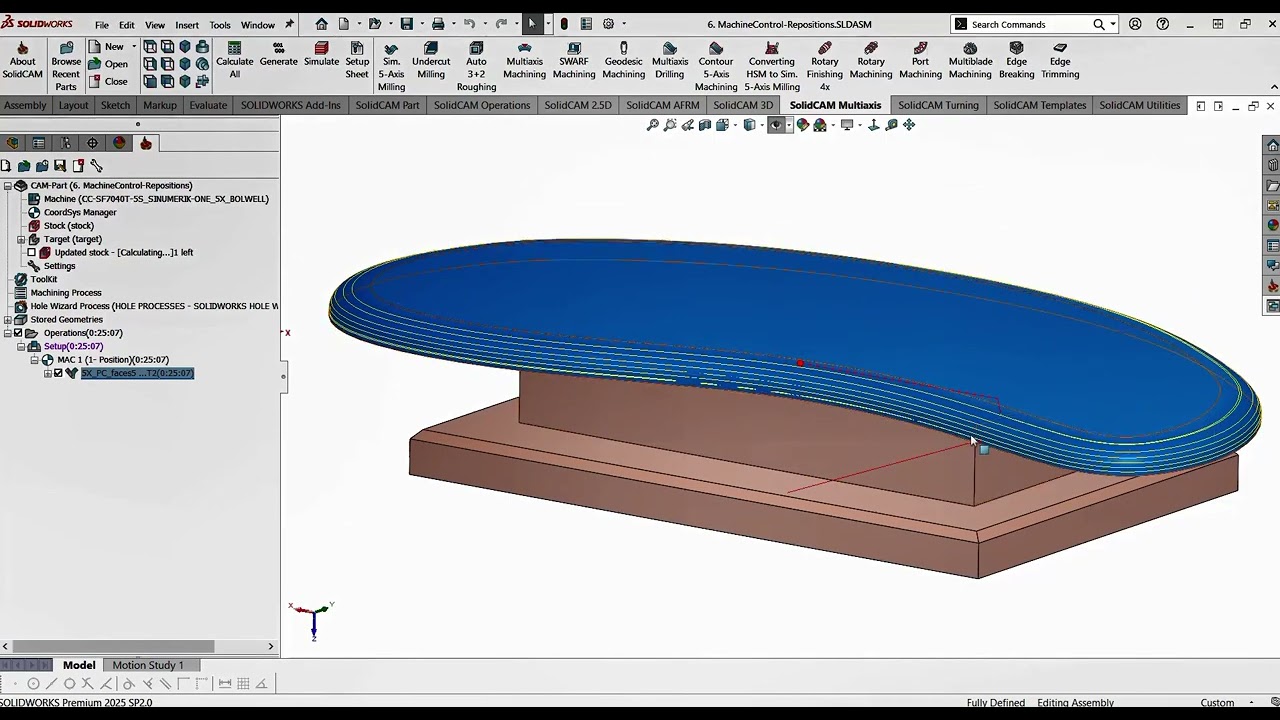The width and height of the screenshot is (1280, 720).
Task: Choose Multiaxis Machining operation
Action: tap(524, 61)
